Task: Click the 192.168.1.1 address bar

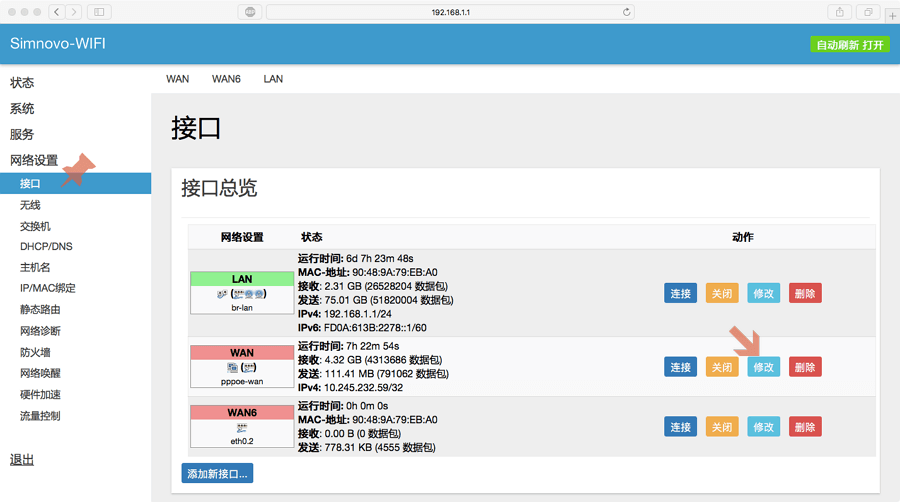Action: click(450, 12)
